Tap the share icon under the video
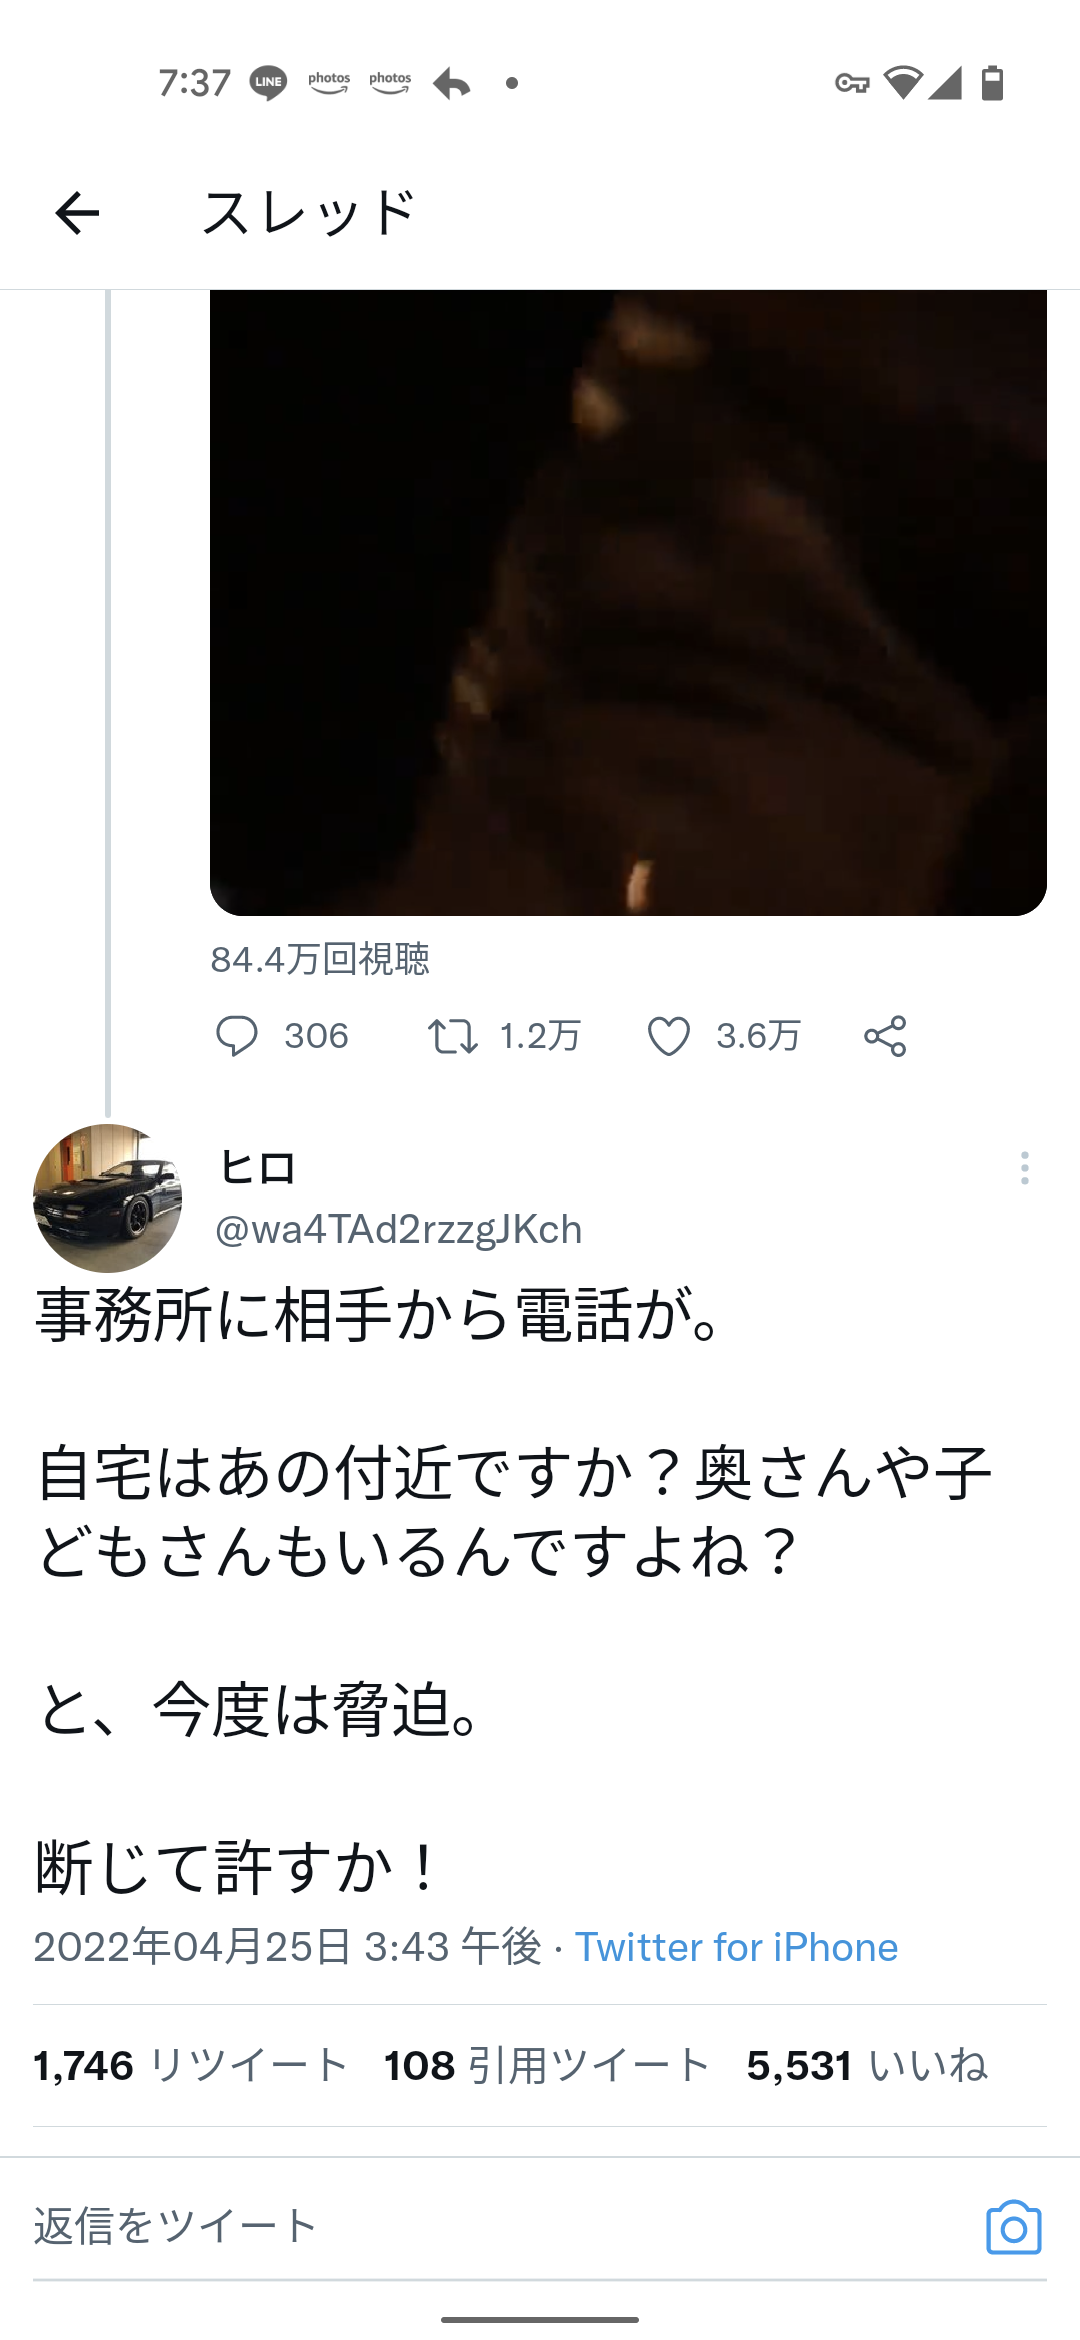The height and width of the screenshot is (2340, 1080). [x=885, y=1036]
